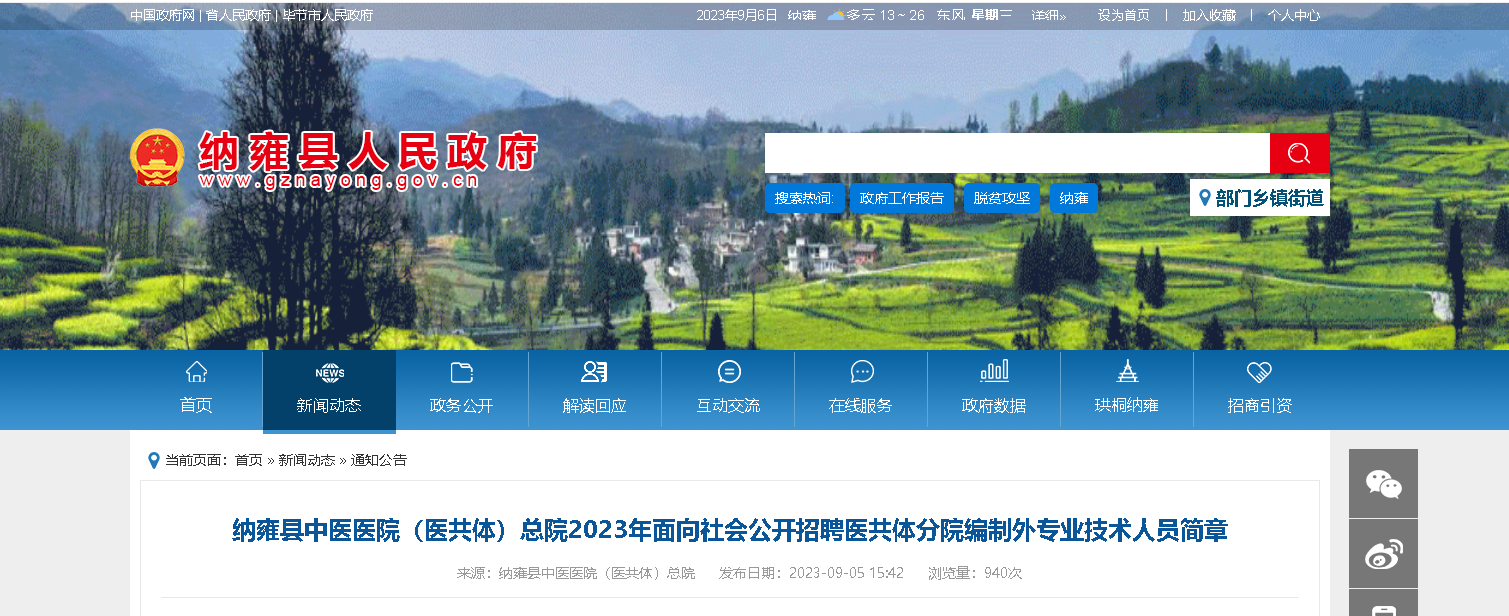Image resolution: width=1509 pixels, height=616 pixels.
Task: Click the date 2023年9月6日 in top bar
Action: 737,15
